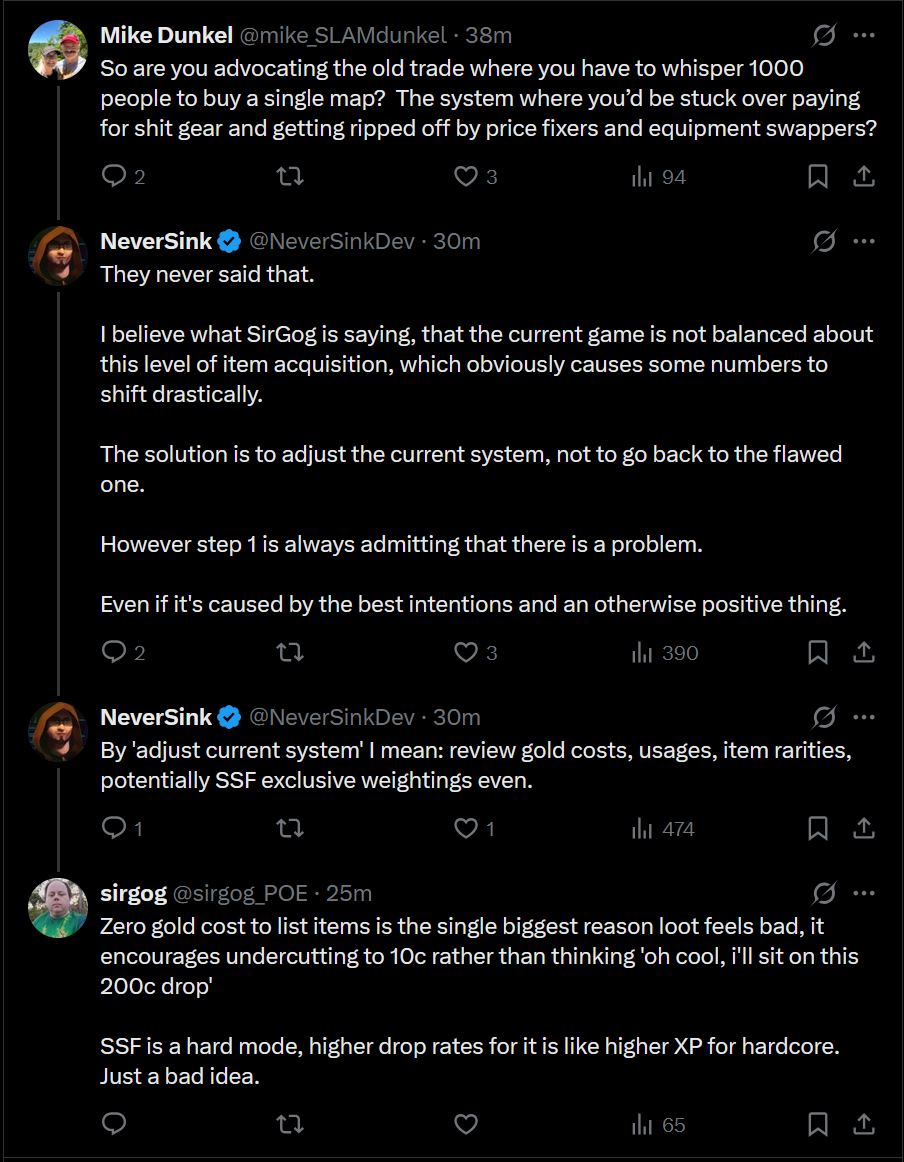Share sirgog's tweet

coord(864,1125)
